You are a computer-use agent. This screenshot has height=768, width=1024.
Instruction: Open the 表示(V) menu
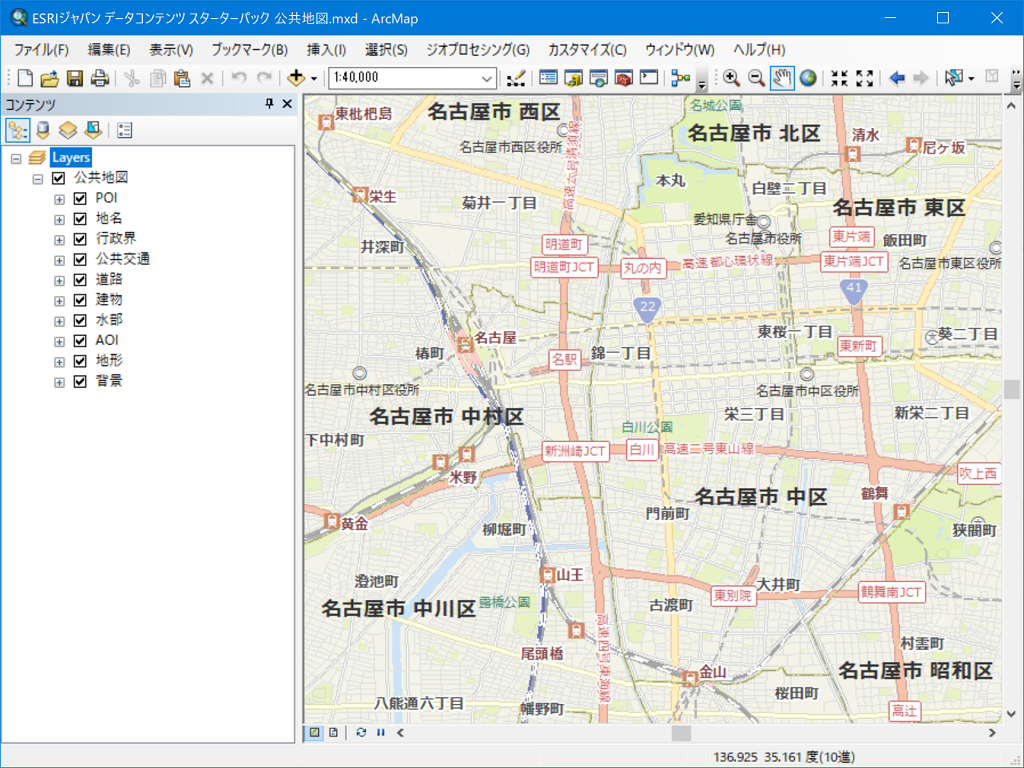pos(171,50)
